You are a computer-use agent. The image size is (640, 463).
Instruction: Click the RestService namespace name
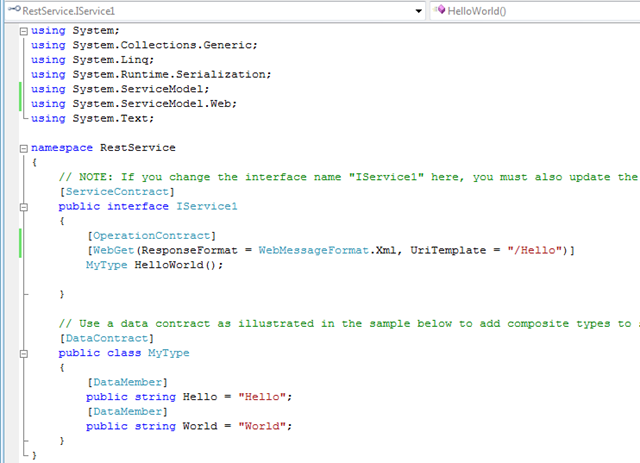click(138, 148)
